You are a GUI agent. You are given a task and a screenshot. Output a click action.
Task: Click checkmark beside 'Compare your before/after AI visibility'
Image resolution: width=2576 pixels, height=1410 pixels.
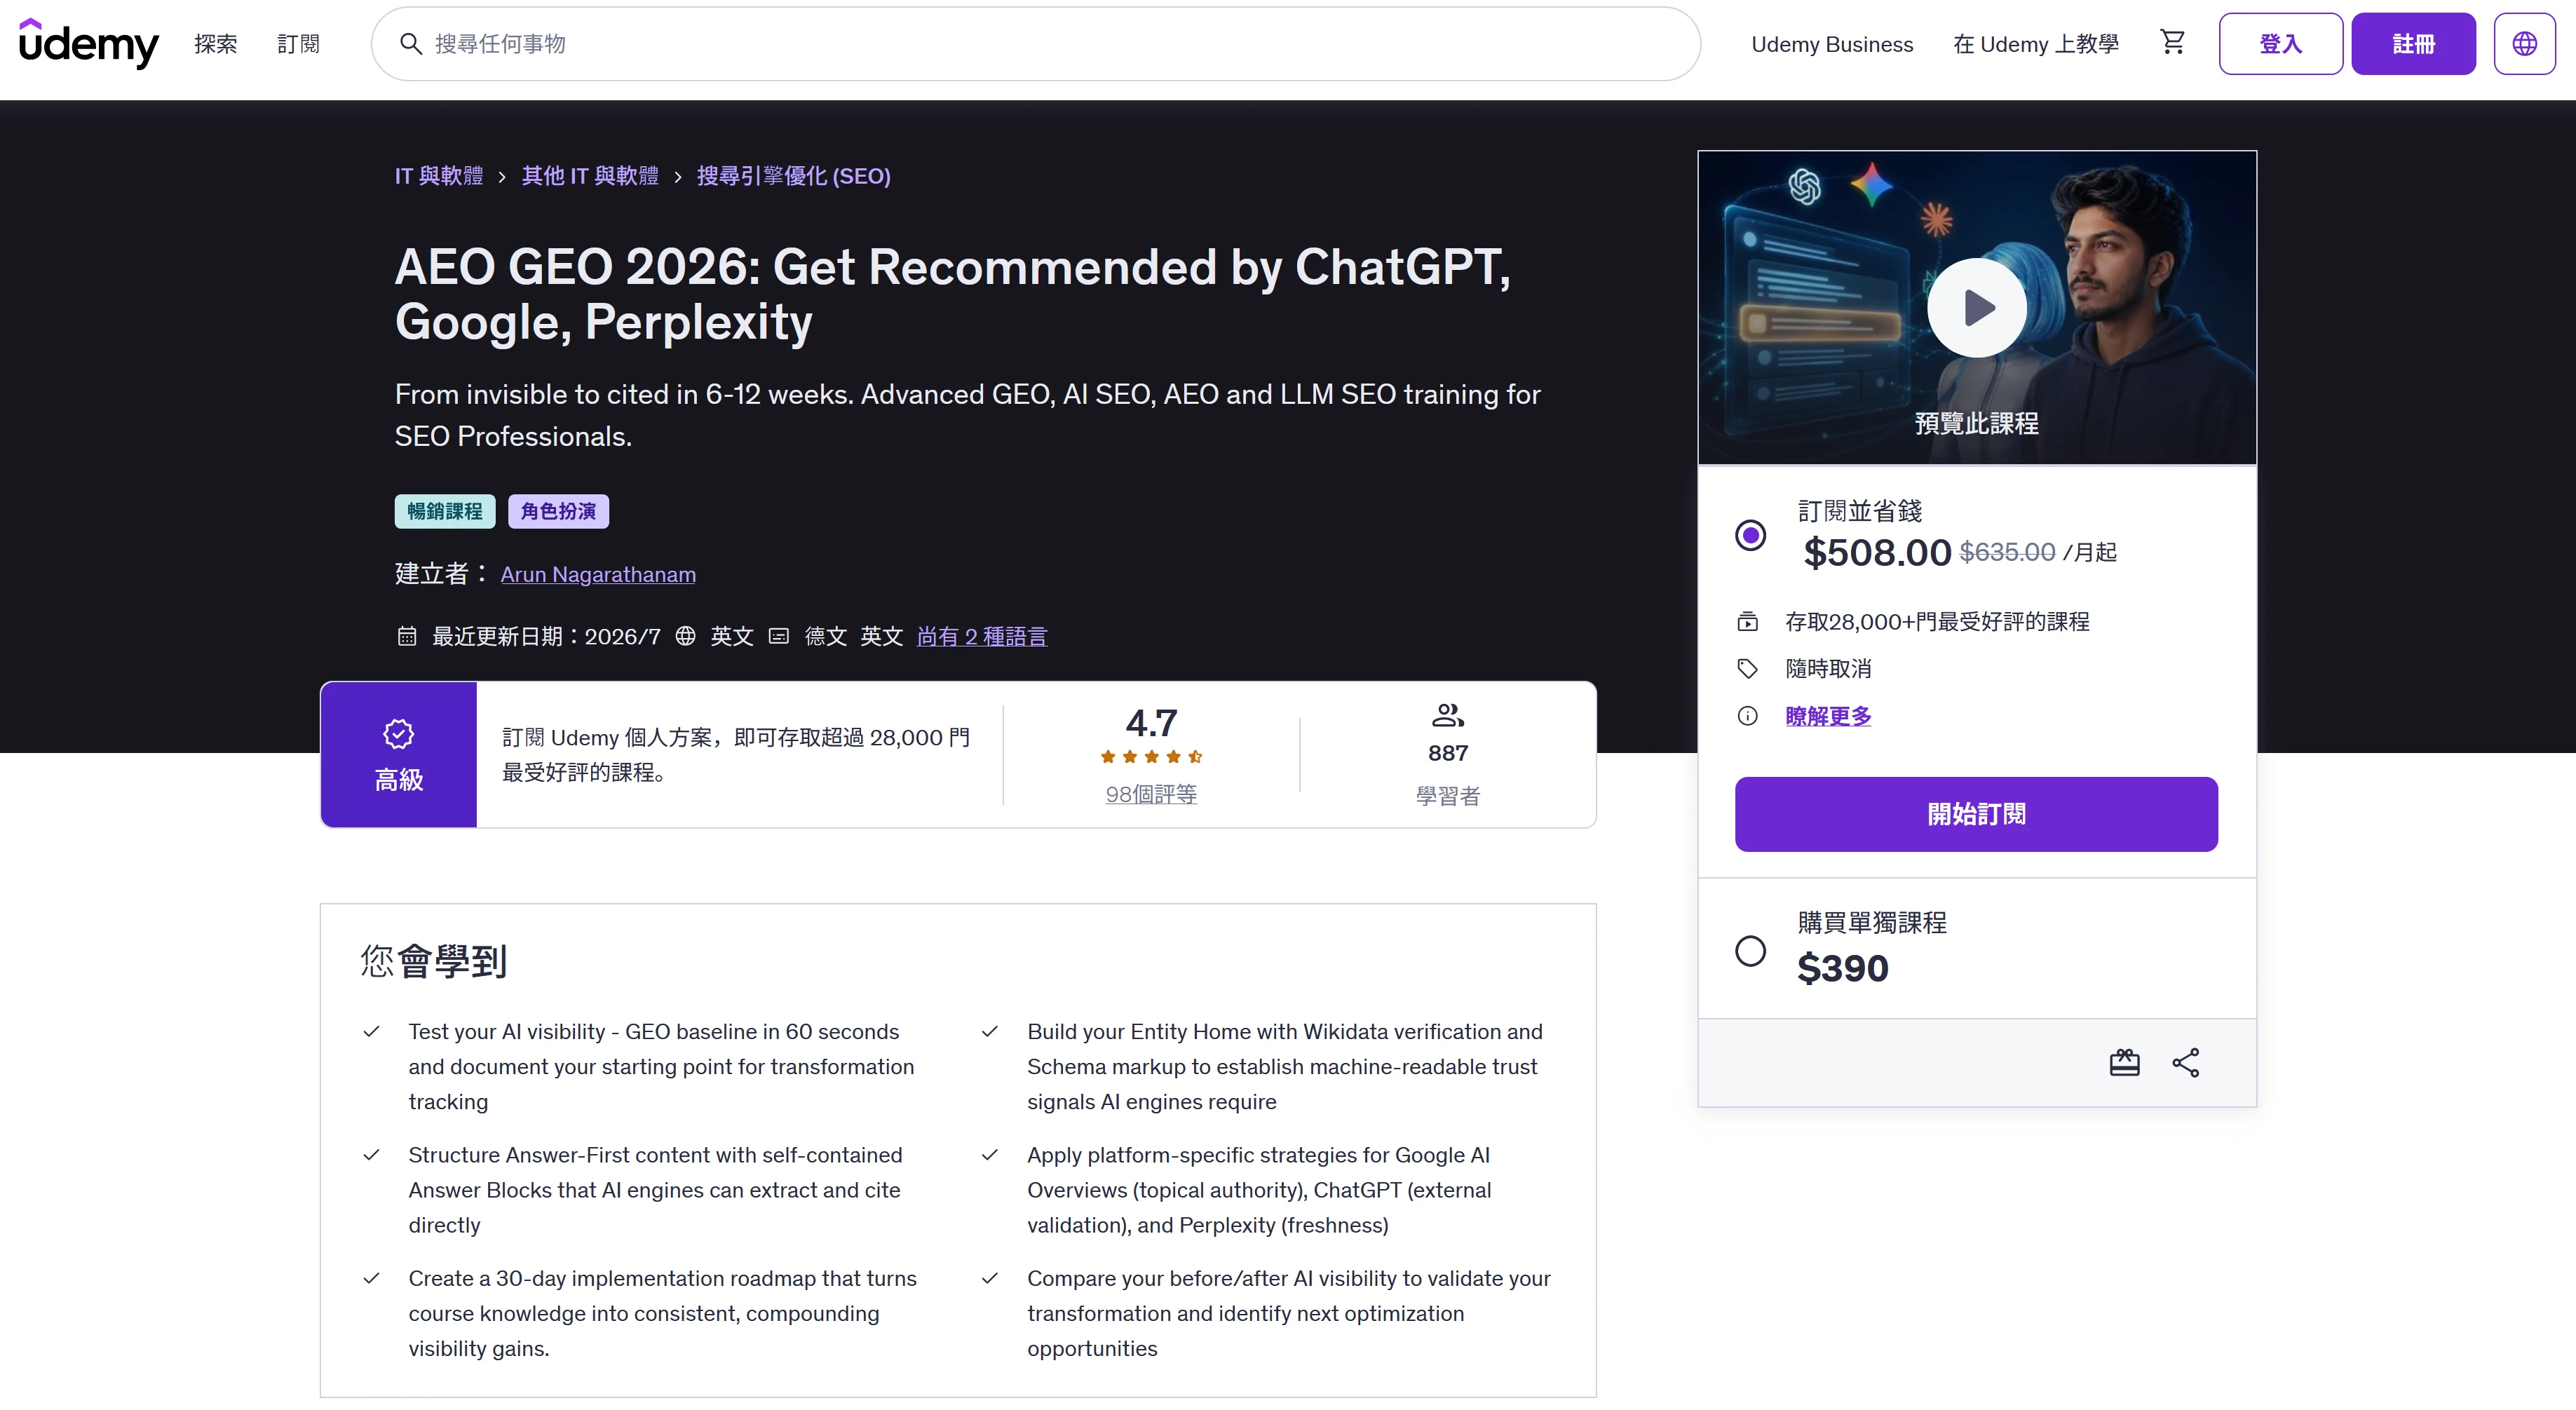[x=990, y=1278]
